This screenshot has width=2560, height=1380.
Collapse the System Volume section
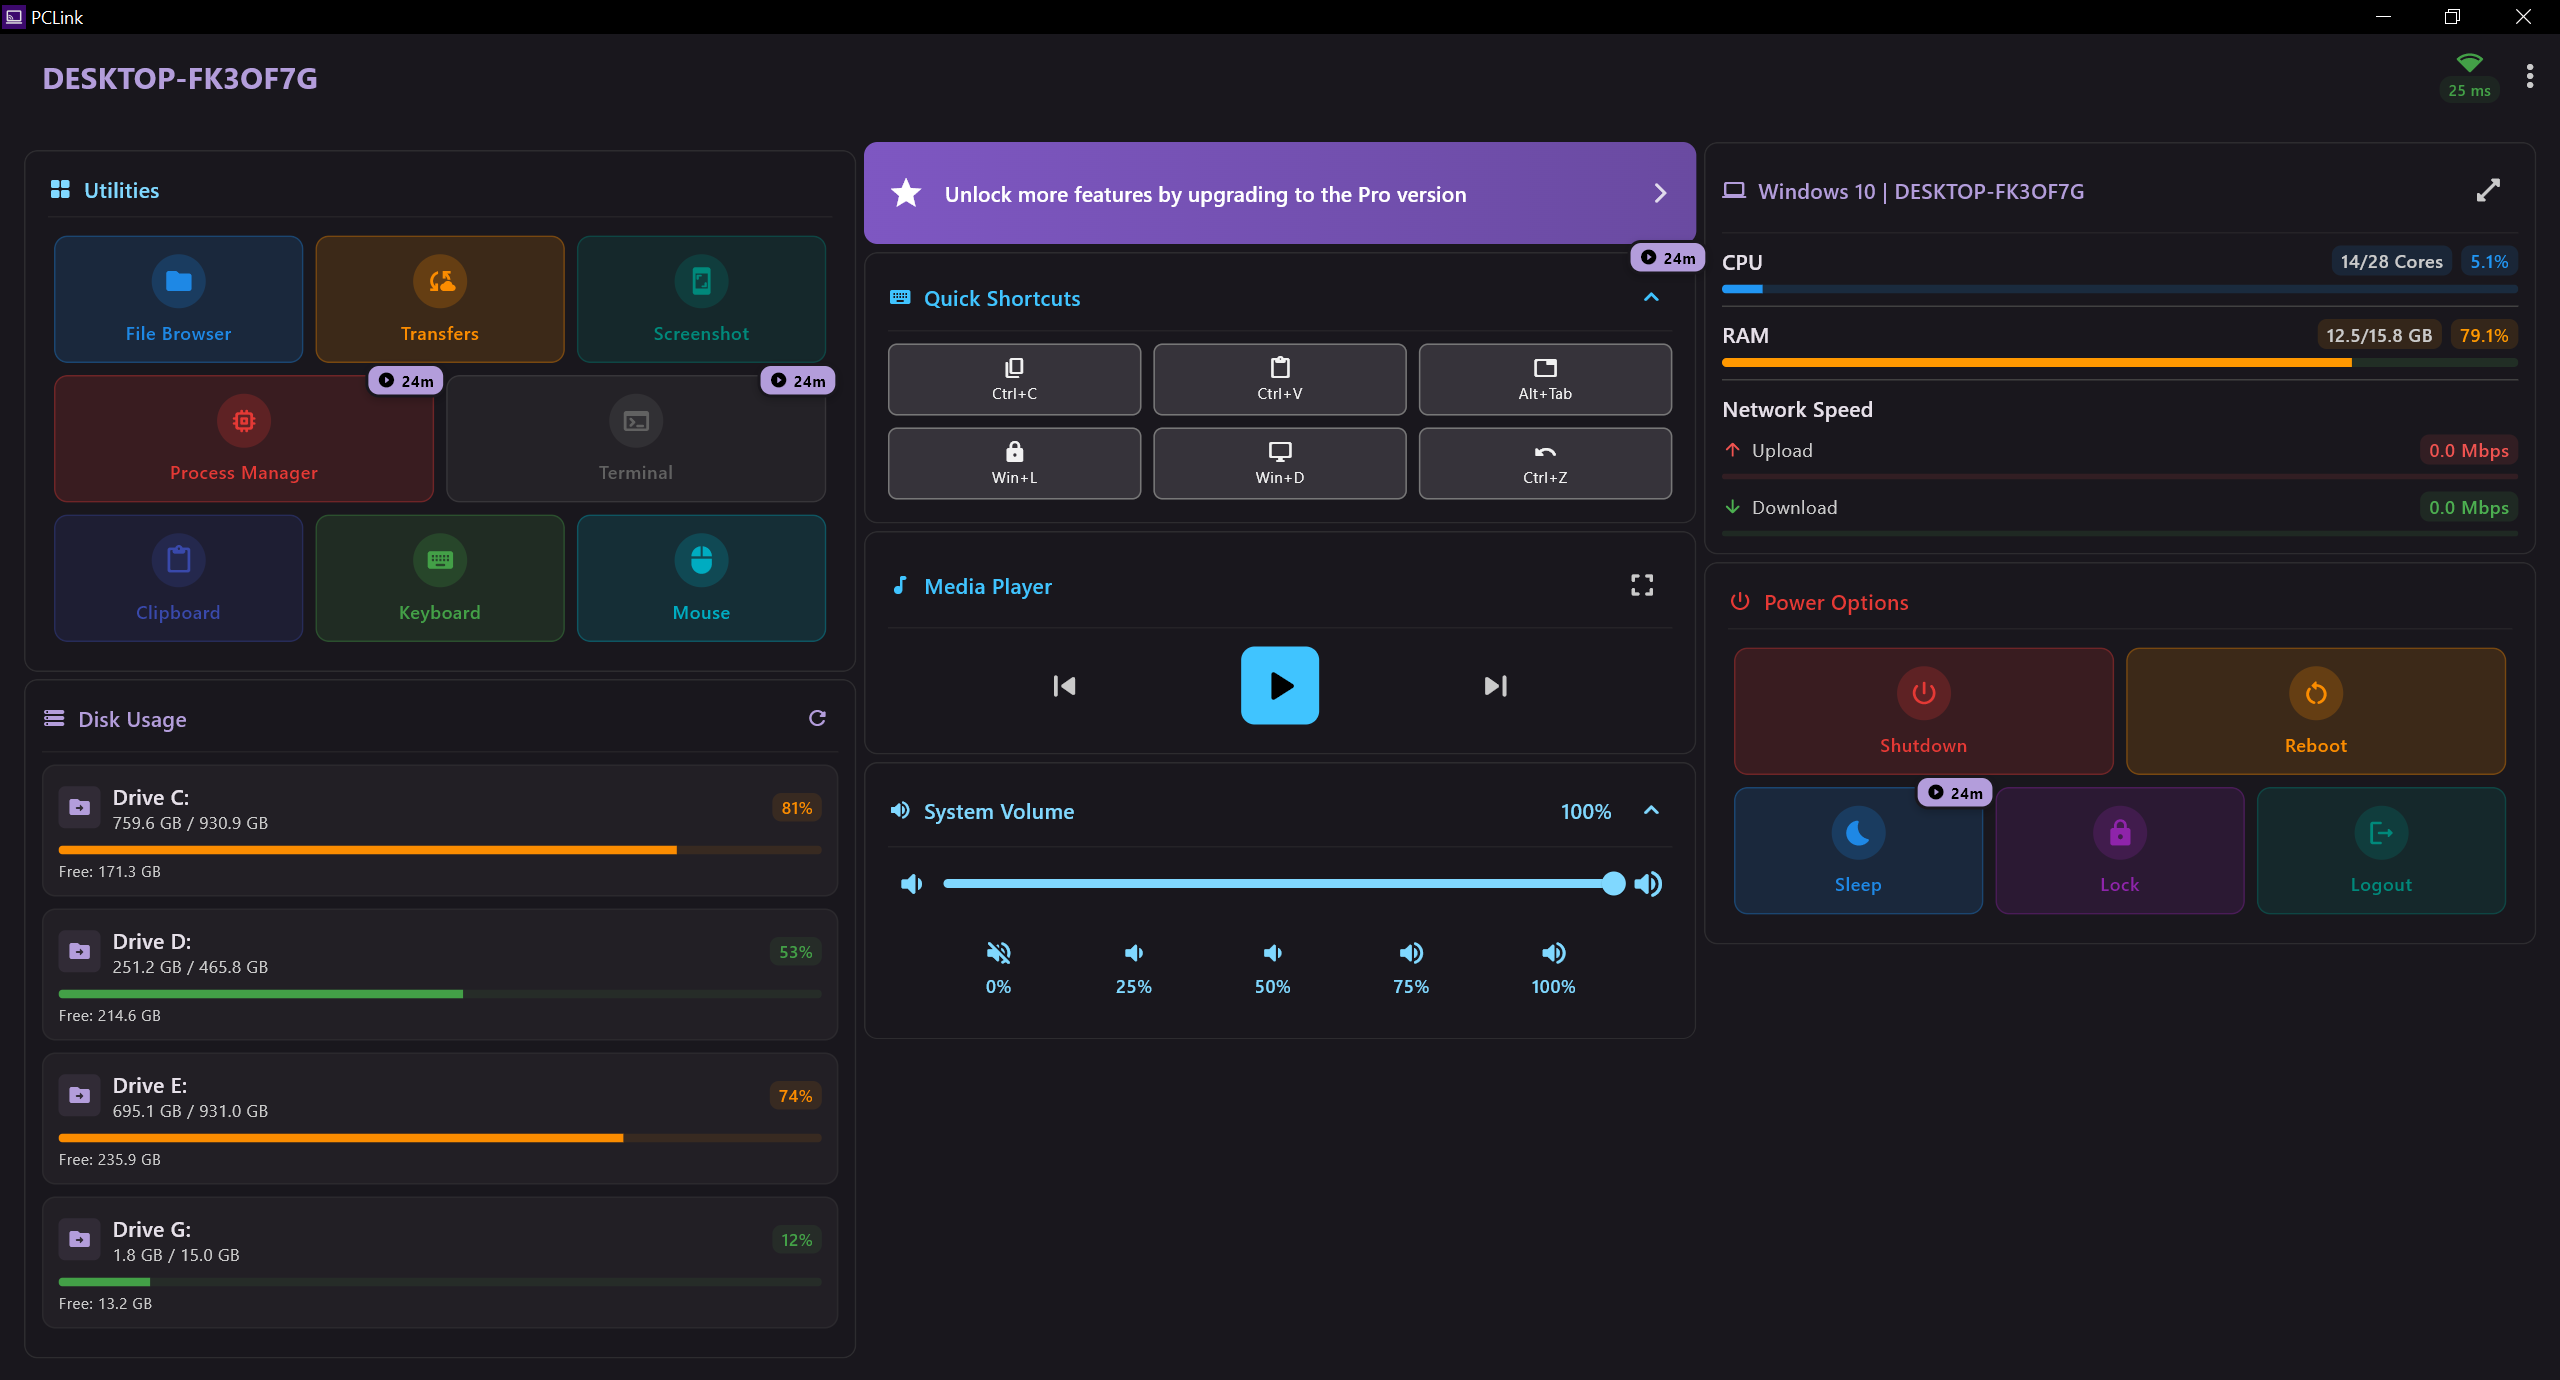1651,810
